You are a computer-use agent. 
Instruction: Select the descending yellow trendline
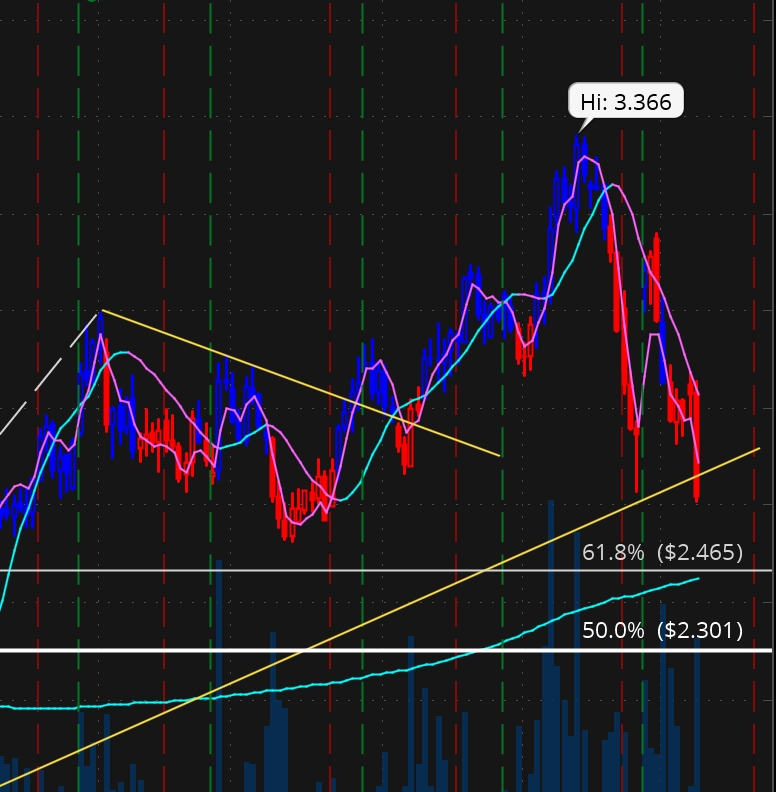300,382
